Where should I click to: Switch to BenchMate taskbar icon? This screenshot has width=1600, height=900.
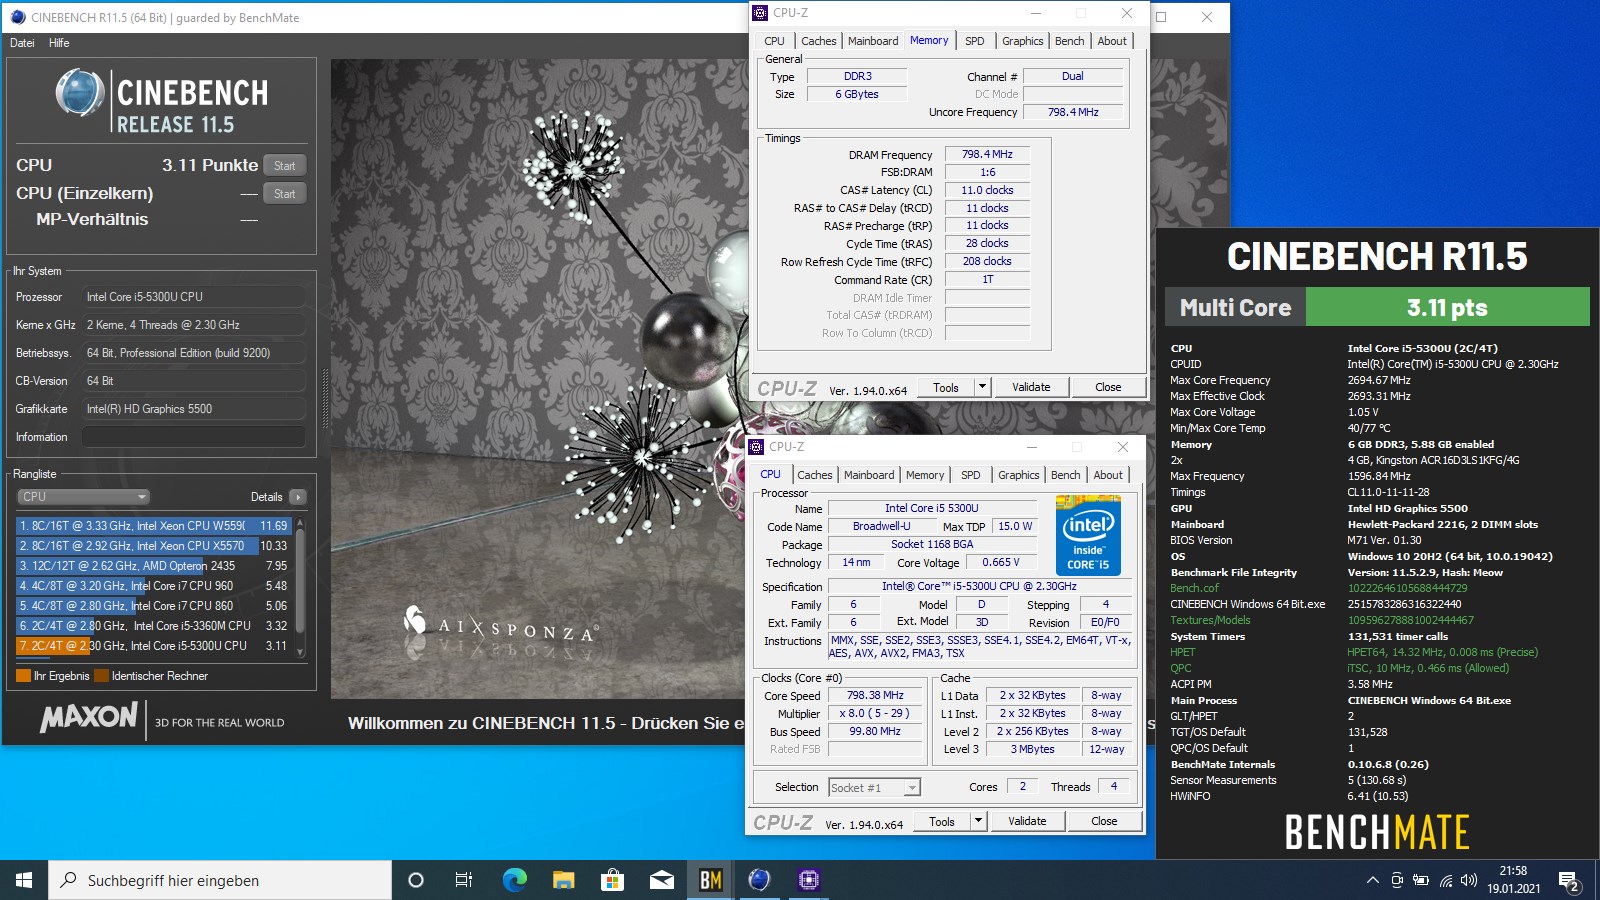(x=710, y=880)
